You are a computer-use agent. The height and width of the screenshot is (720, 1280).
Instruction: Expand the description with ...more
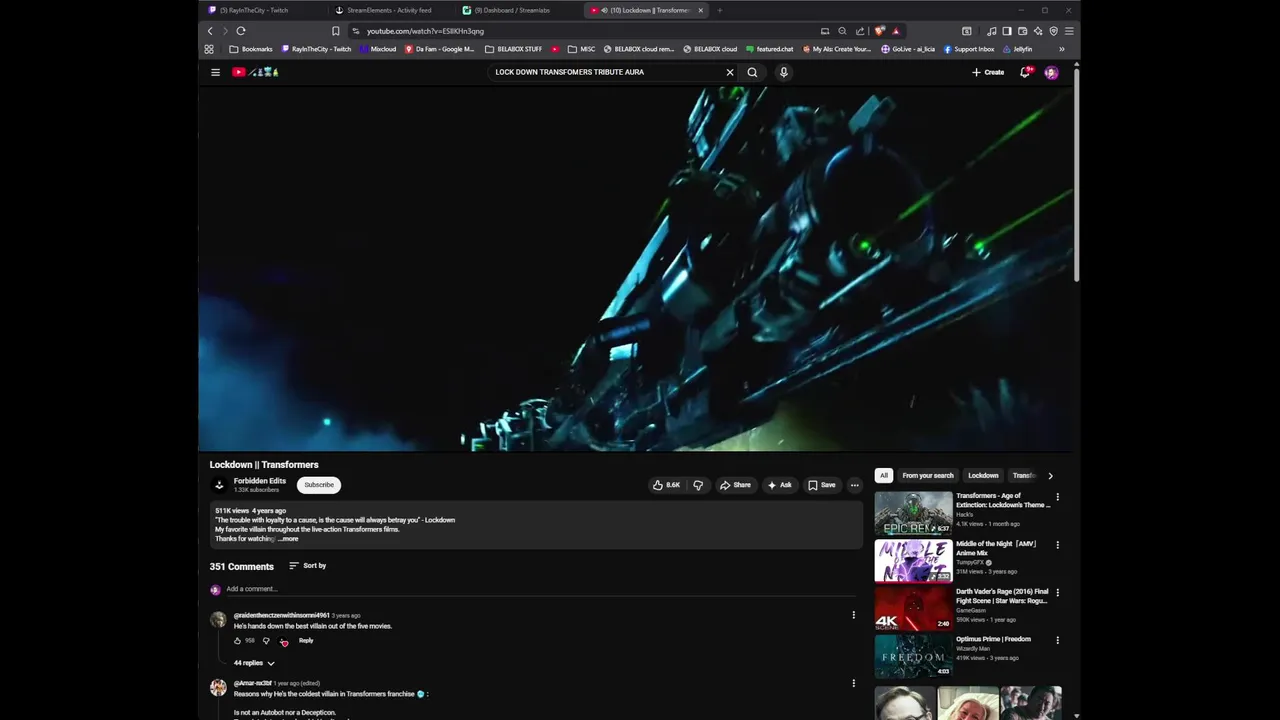tap(288, 539)
